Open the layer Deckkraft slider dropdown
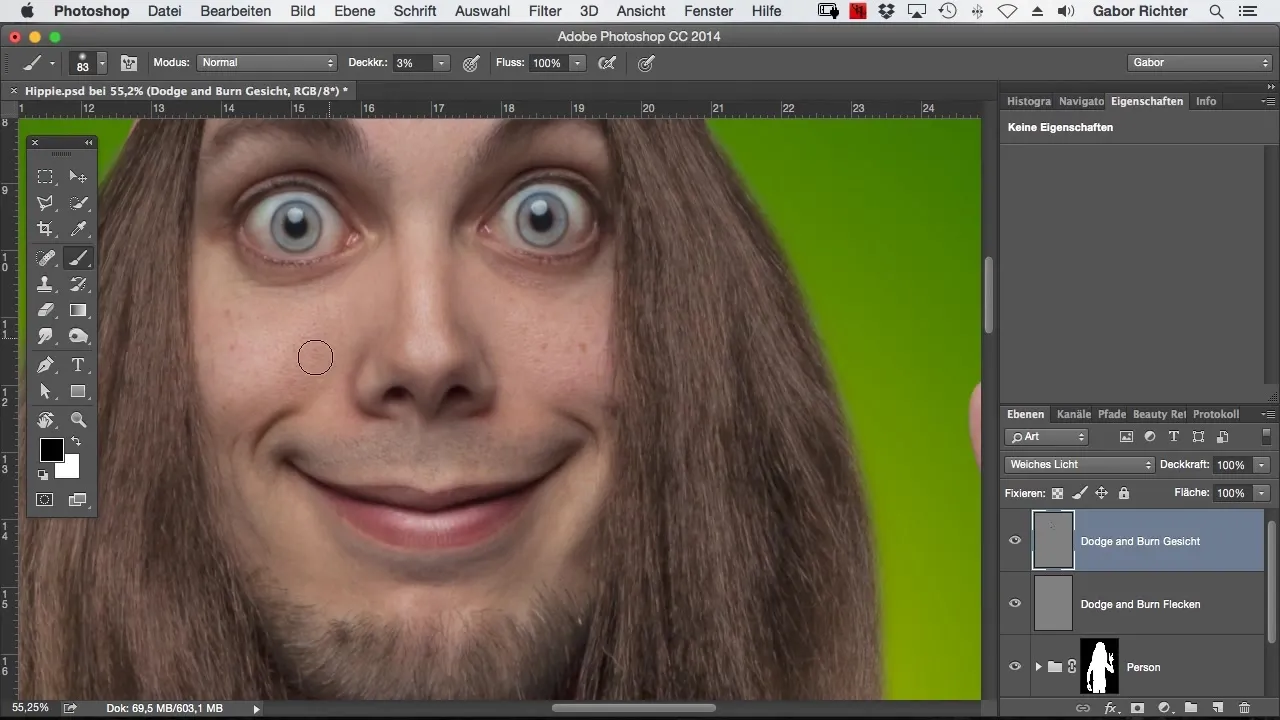 coord(1262,465)
